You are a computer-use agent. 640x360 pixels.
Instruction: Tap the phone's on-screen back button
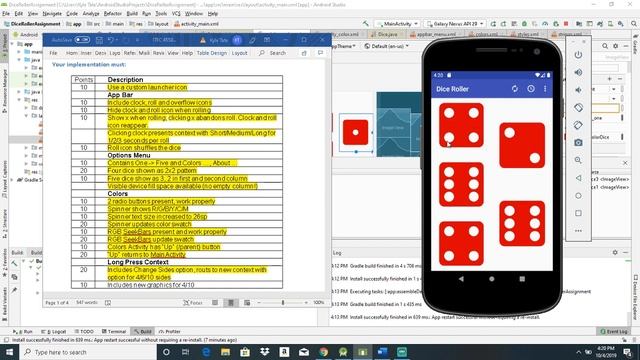pyautogui.click(x=461, y=279)
